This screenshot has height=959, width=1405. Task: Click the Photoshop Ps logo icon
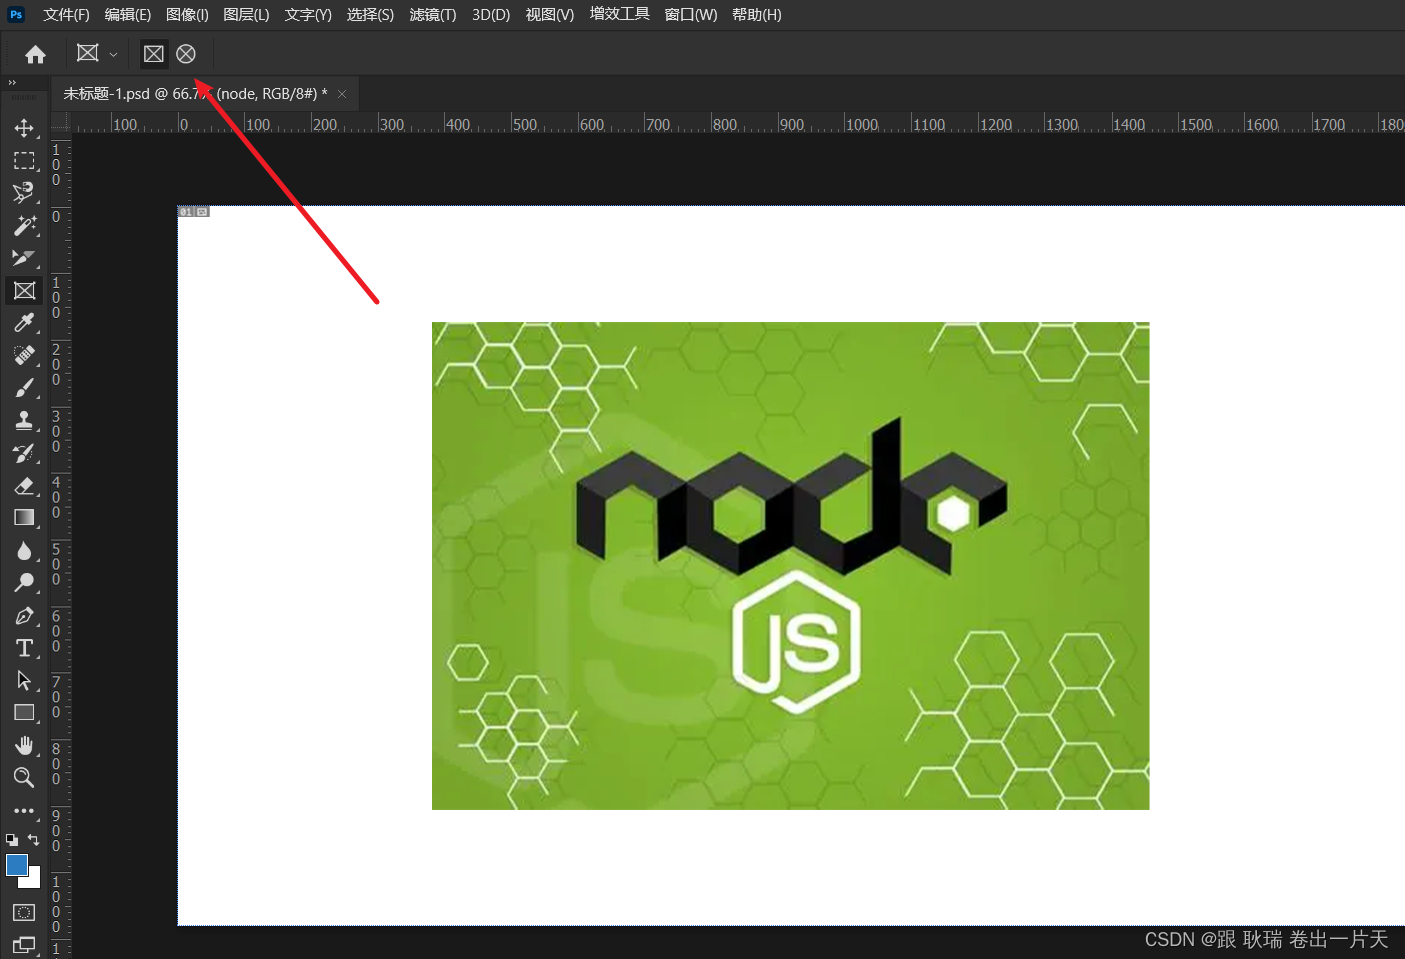click(x=16, y=14)
